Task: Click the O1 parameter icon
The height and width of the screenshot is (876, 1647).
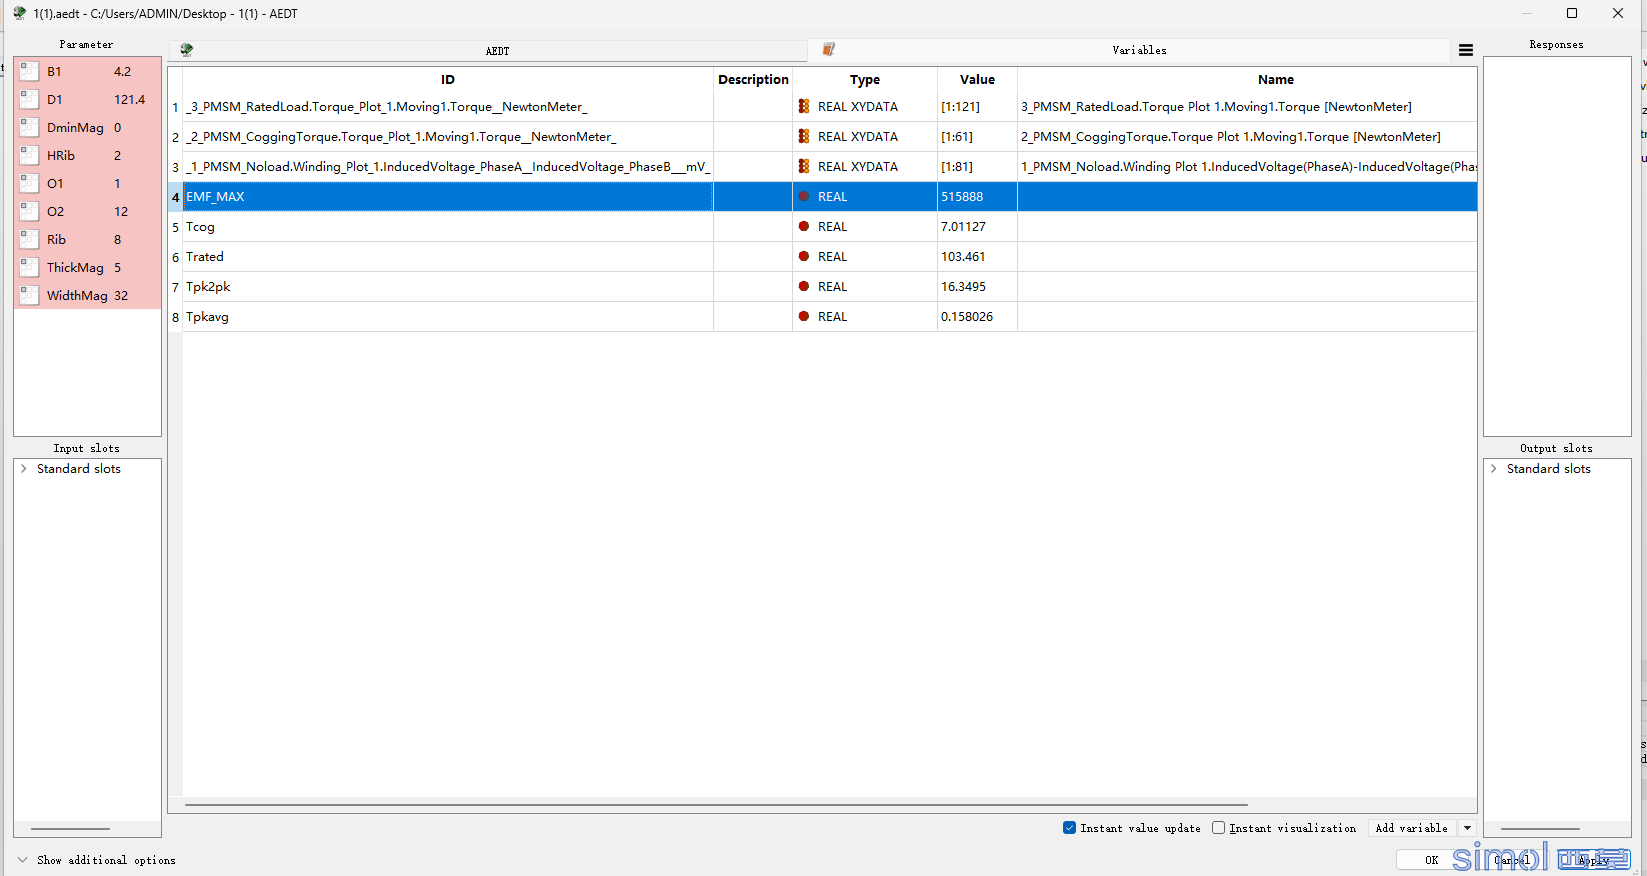Action: click(x=30, y=183)
